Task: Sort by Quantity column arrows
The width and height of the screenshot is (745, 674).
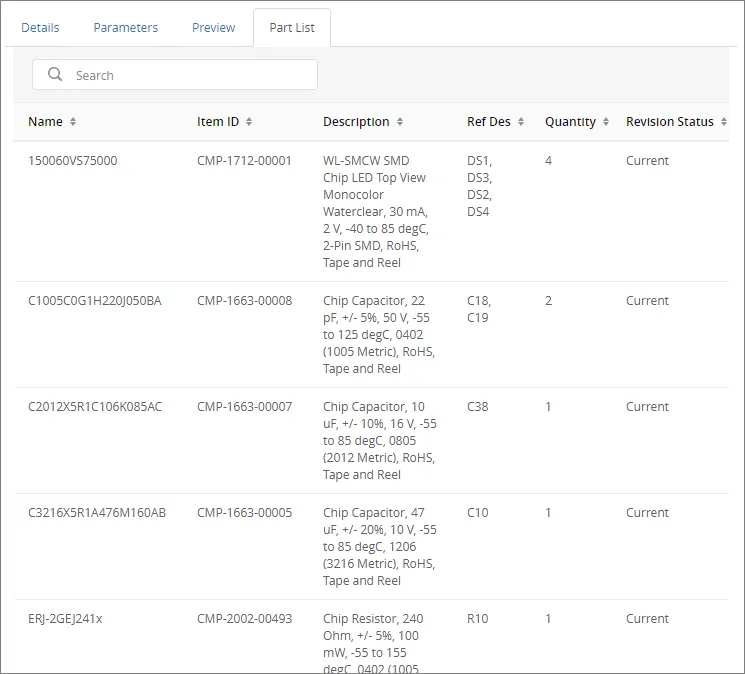Action: click(606, 122)
